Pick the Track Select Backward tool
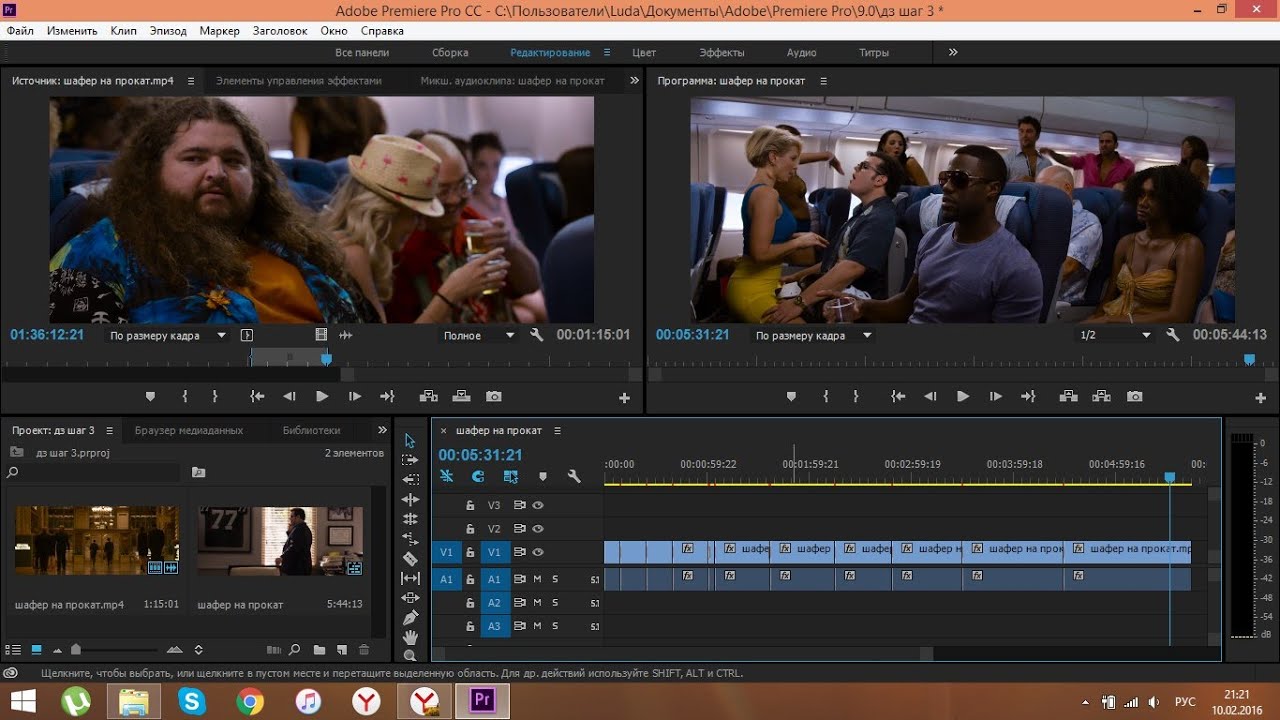The image size is (1280, 720). coord(410,479)
